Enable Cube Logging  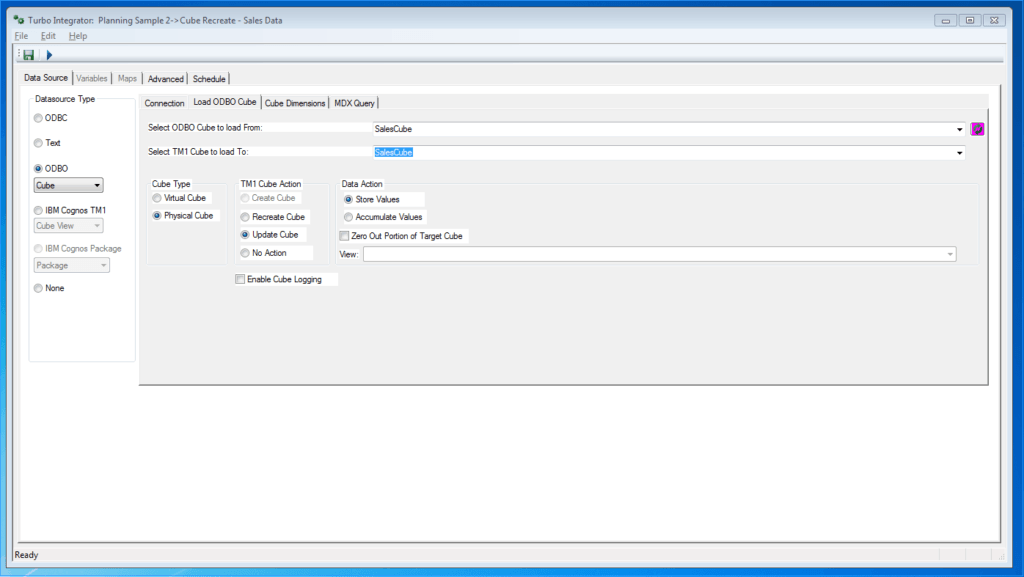point(240,279)
